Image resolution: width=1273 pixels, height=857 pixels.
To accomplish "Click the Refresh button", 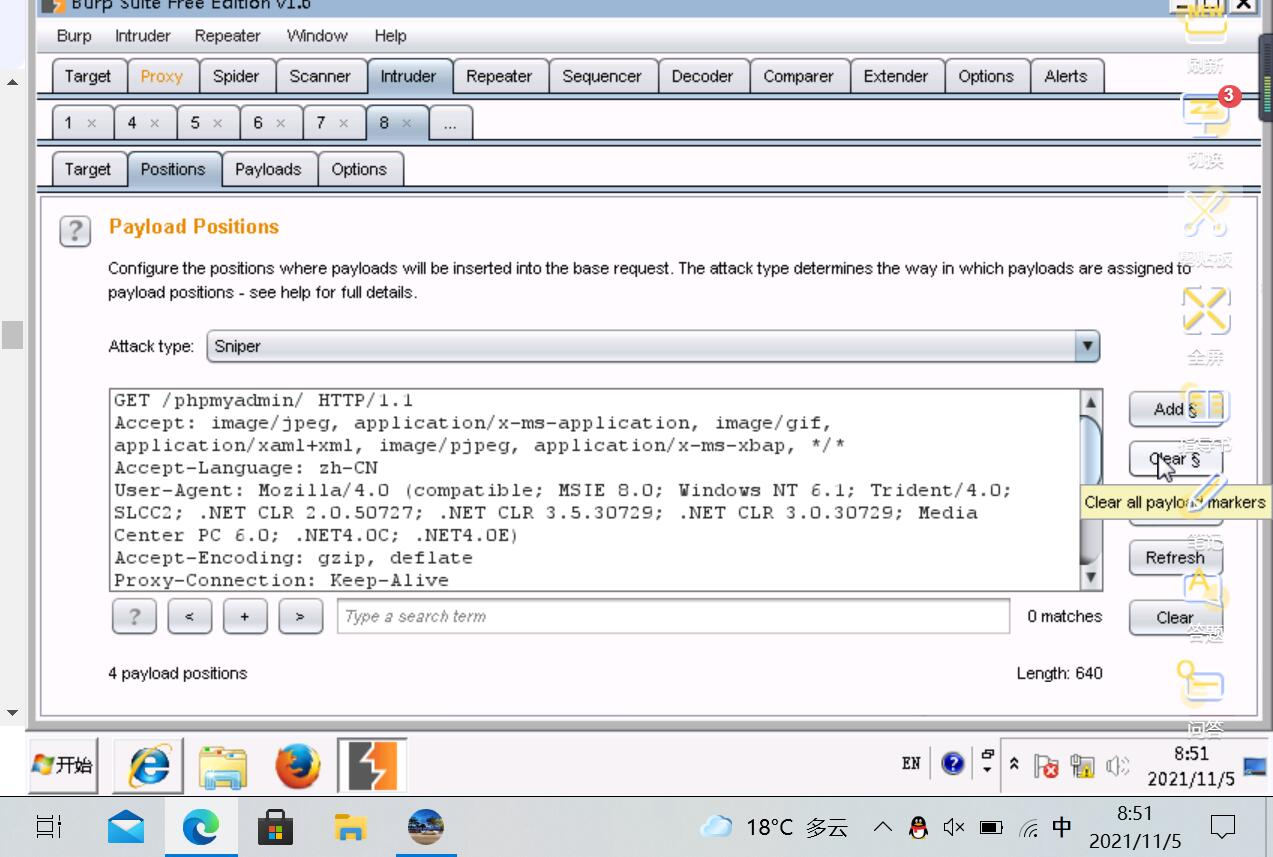I will (1176, 558).
